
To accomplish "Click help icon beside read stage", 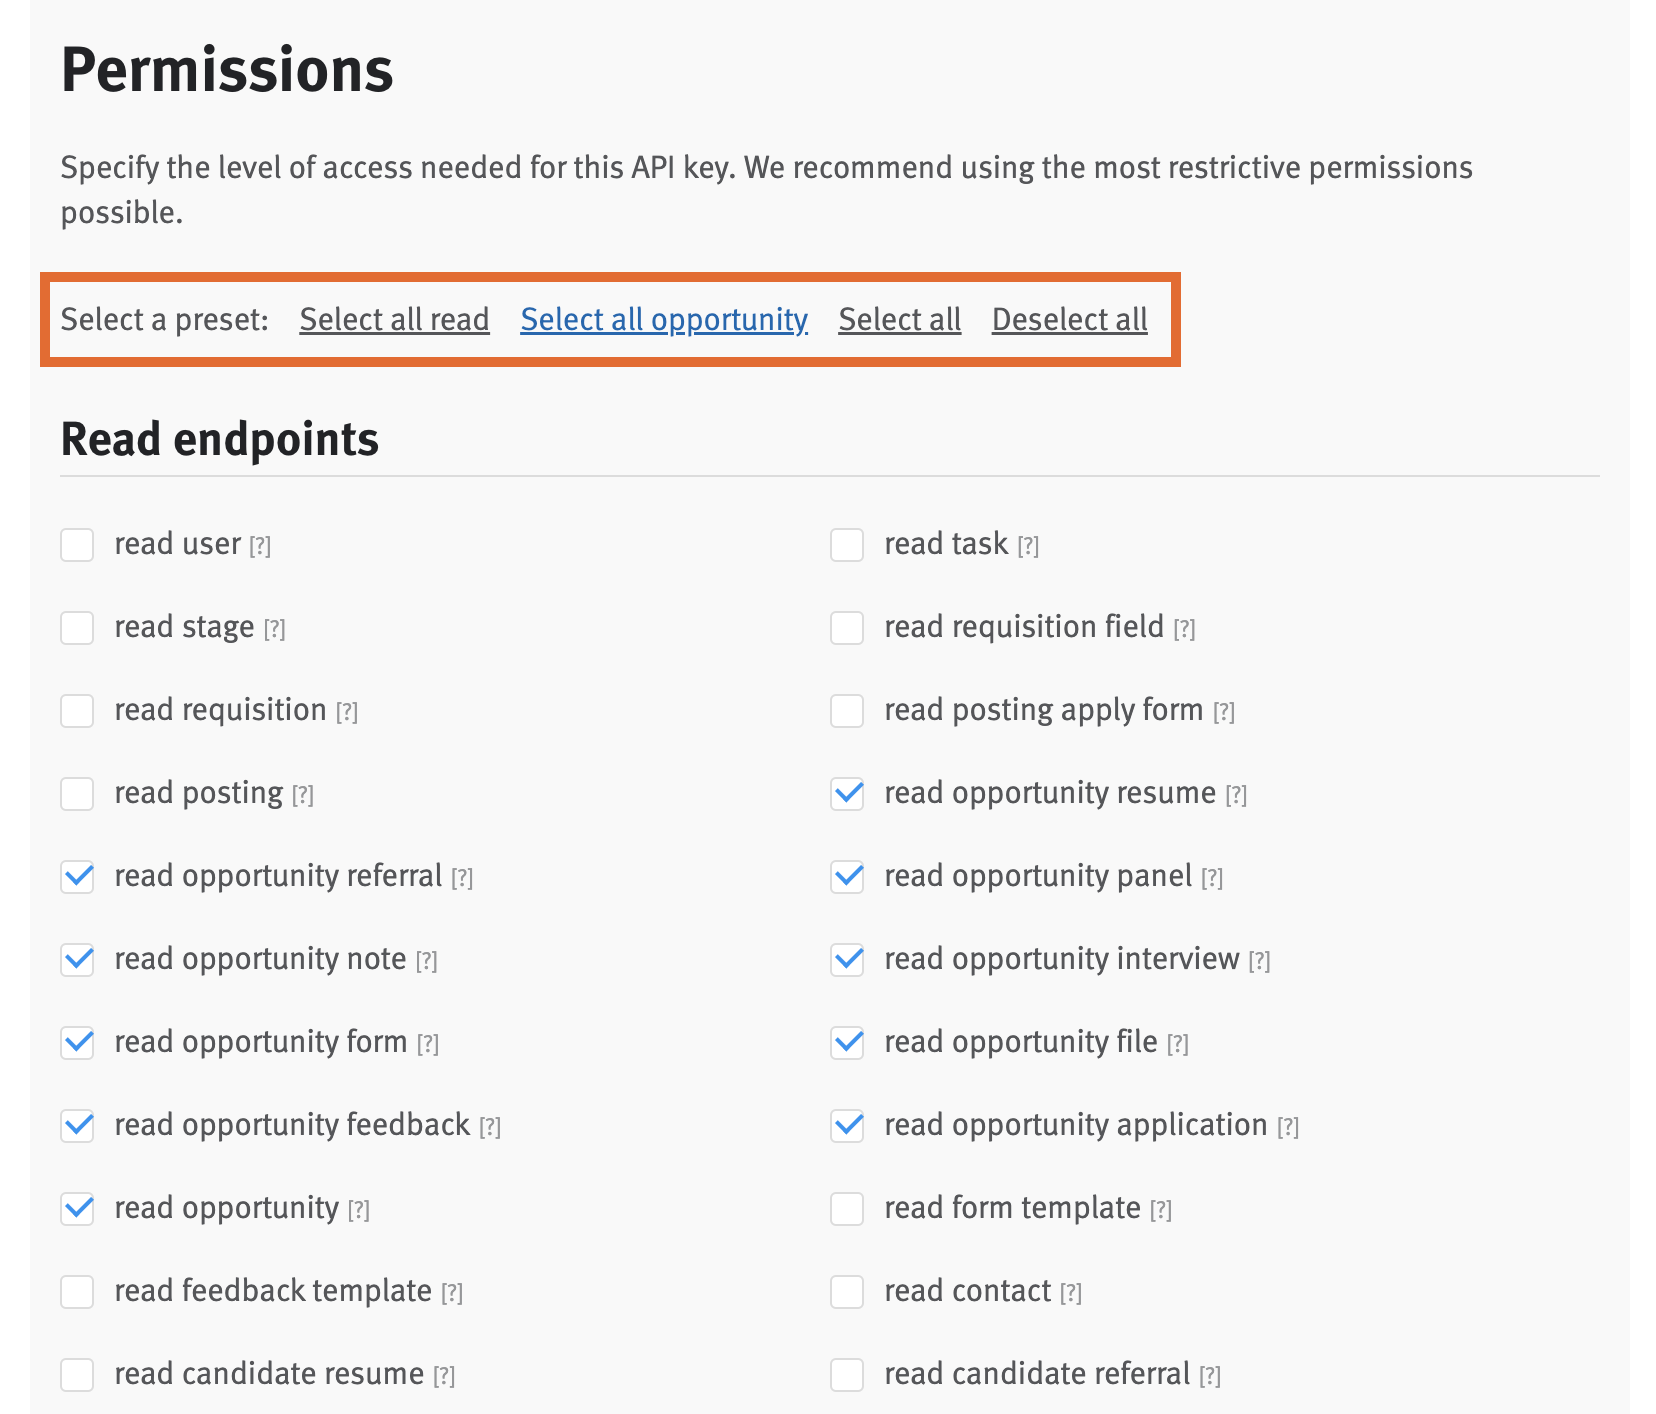I will click(x=274, y=629).
